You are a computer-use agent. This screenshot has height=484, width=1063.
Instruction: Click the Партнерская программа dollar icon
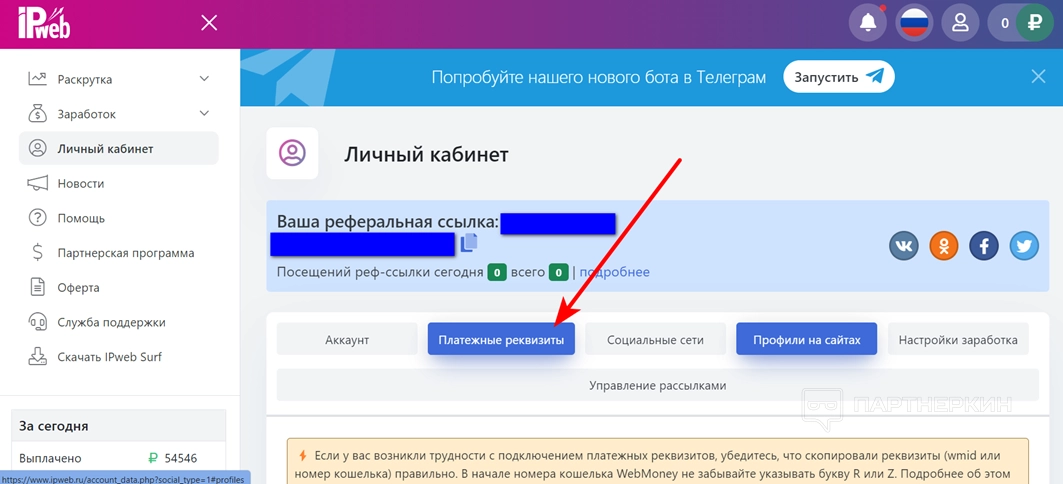(x=37, y=253)
